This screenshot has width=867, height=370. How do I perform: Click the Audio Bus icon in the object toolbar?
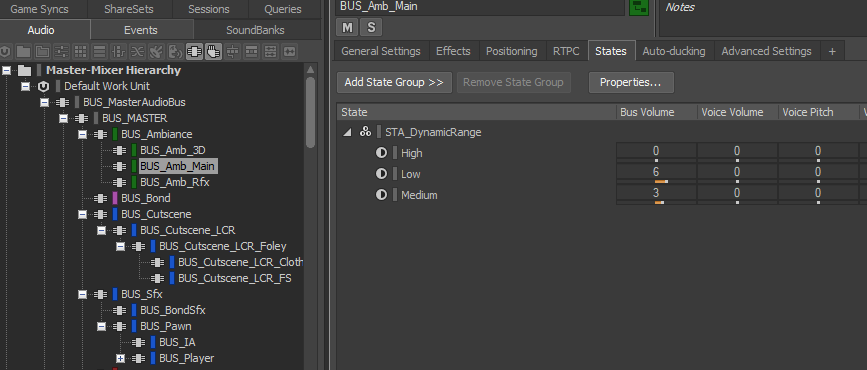pyautogui.click(x=194, y=51)
